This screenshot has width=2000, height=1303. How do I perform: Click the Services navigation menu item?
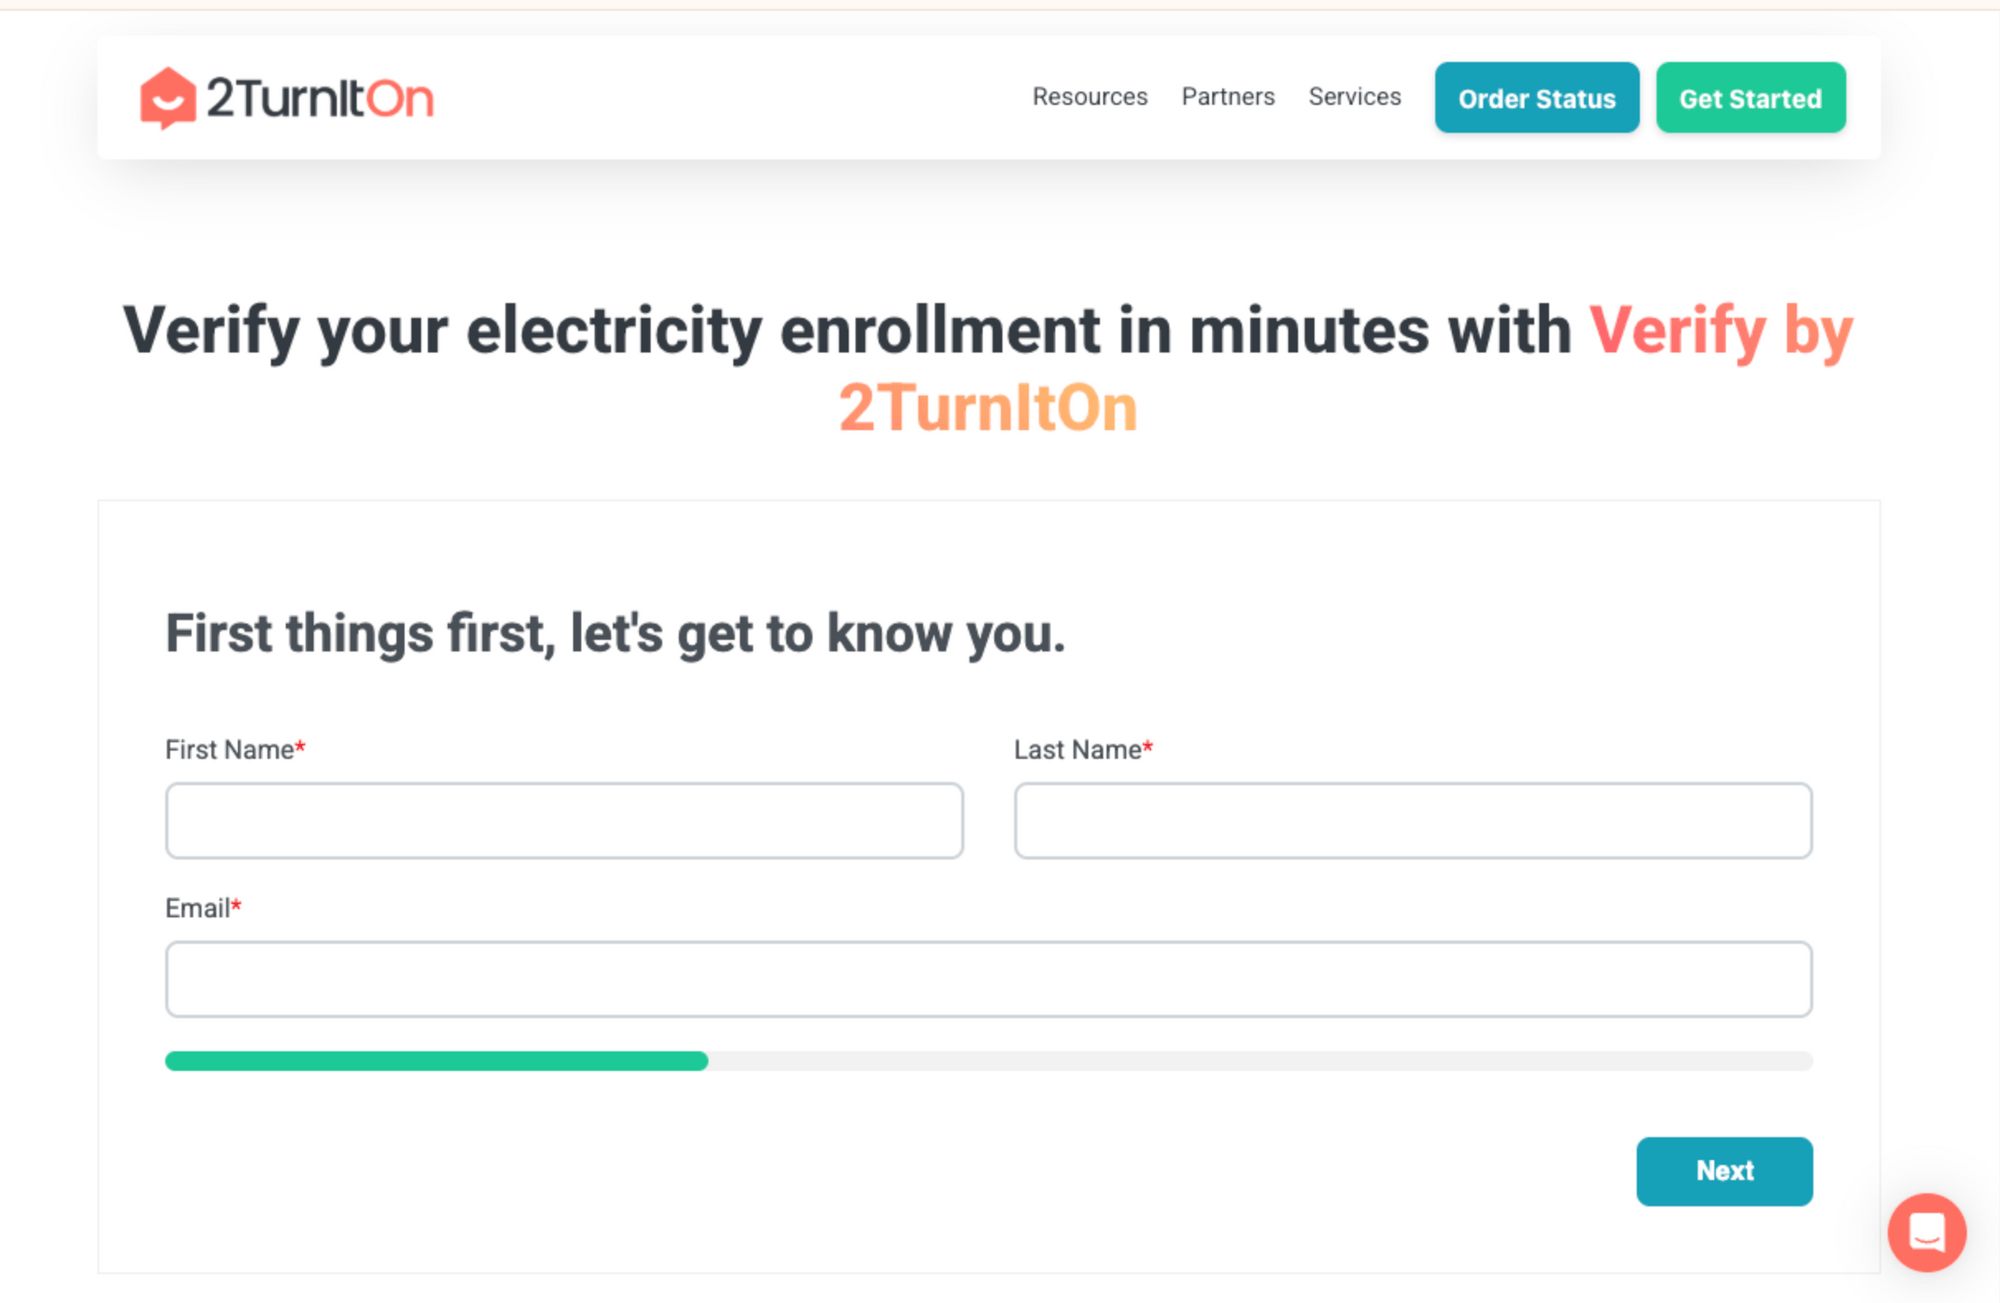tap(1351, 98)
